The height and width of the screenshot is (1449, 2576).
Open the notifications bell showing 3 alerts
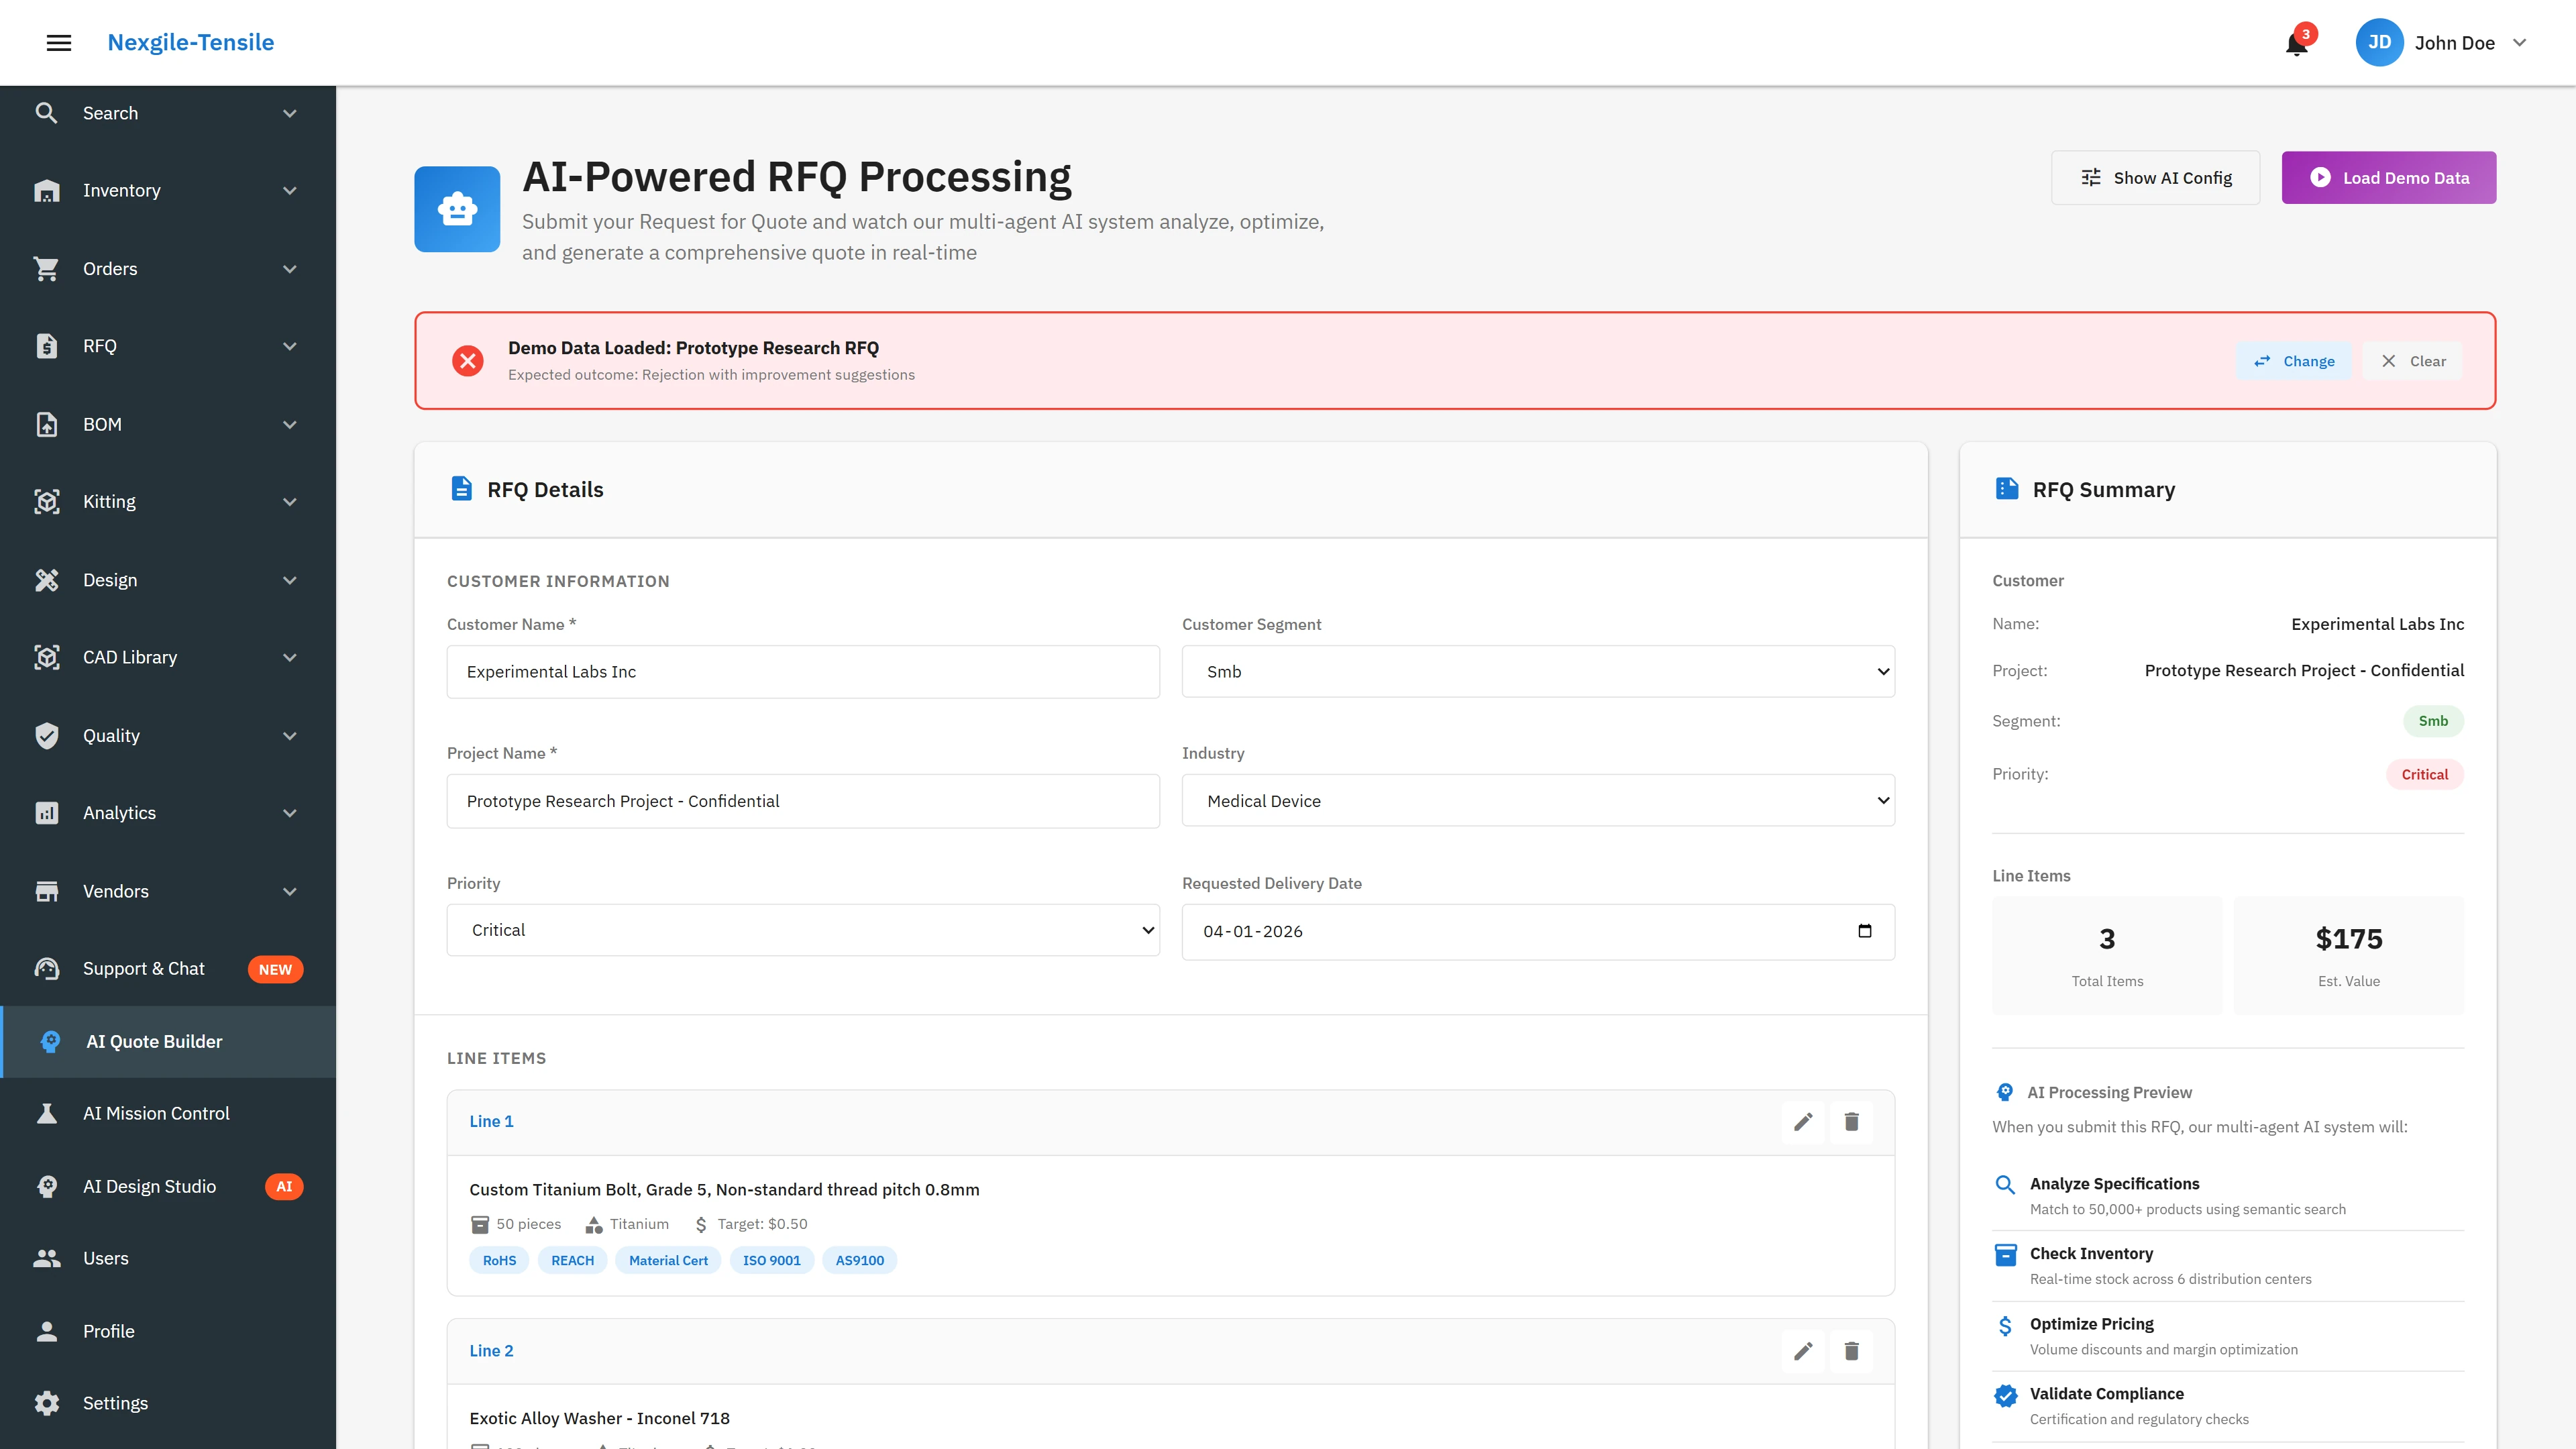(2295, 43)
